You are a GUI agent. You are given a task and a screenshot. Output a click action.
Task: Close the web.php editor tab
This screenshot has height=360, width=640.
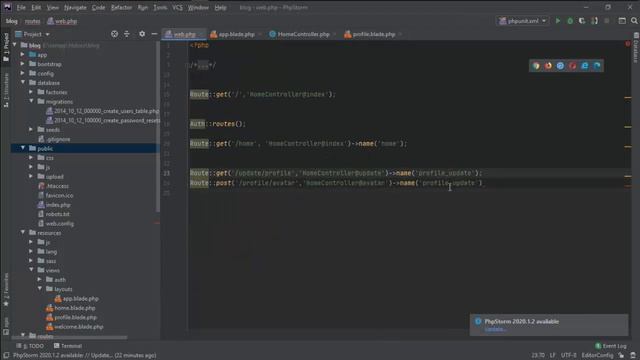point(201,34)
